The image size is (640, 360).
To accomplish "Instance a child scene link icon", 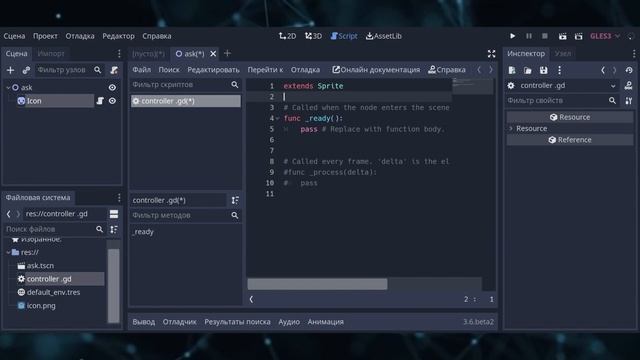I will 26,70.
